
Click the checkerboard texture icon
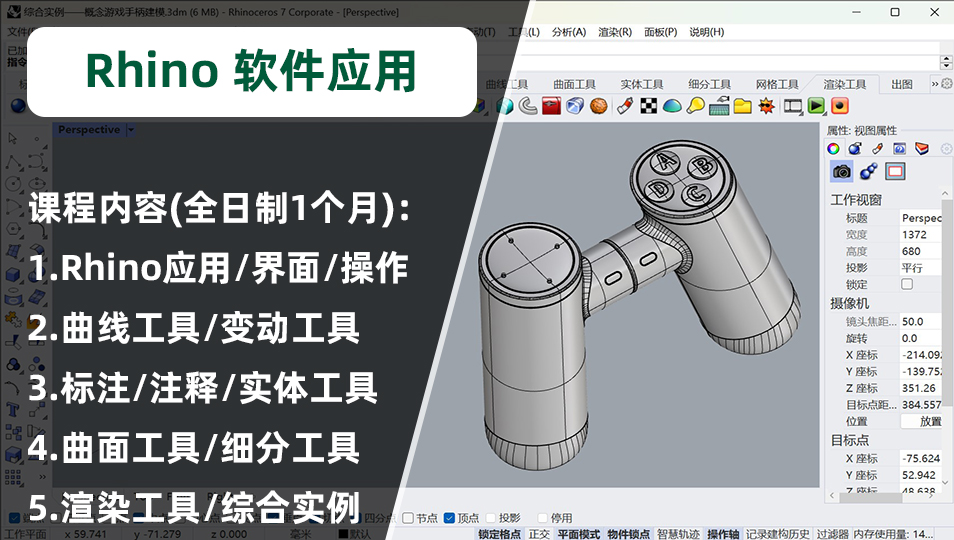[x=649, y=106]
